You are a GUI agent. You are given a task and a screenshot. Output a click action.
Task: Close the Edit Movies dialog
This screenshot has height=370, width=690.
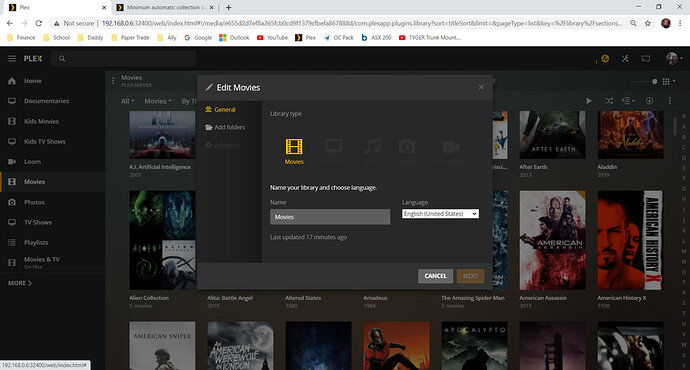[481, 87]
